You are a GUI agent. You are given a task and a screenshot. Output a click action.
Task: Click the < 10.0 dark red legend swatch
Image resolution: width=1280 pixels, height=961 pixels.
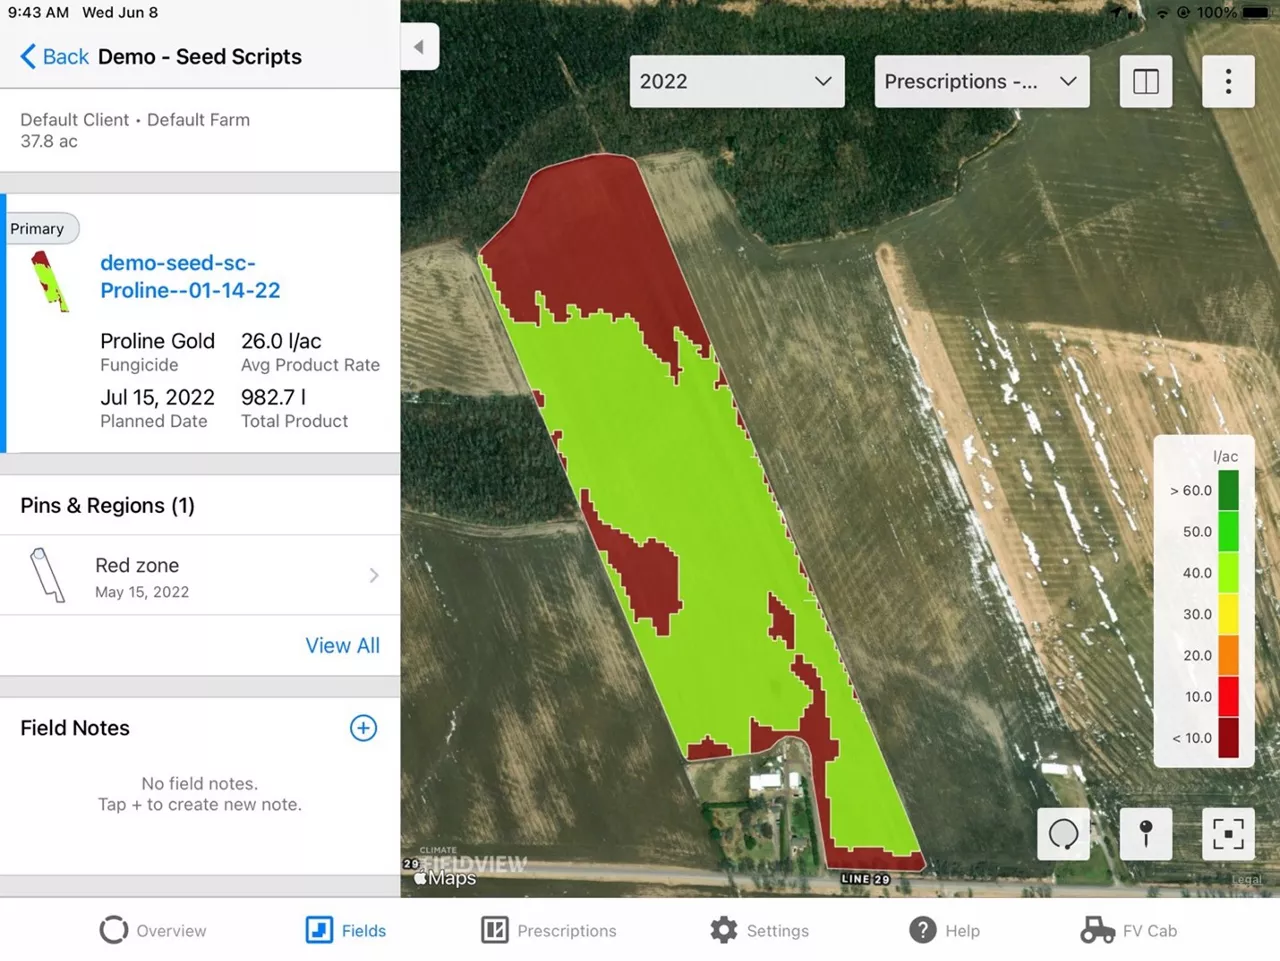tap(1229, 738)
